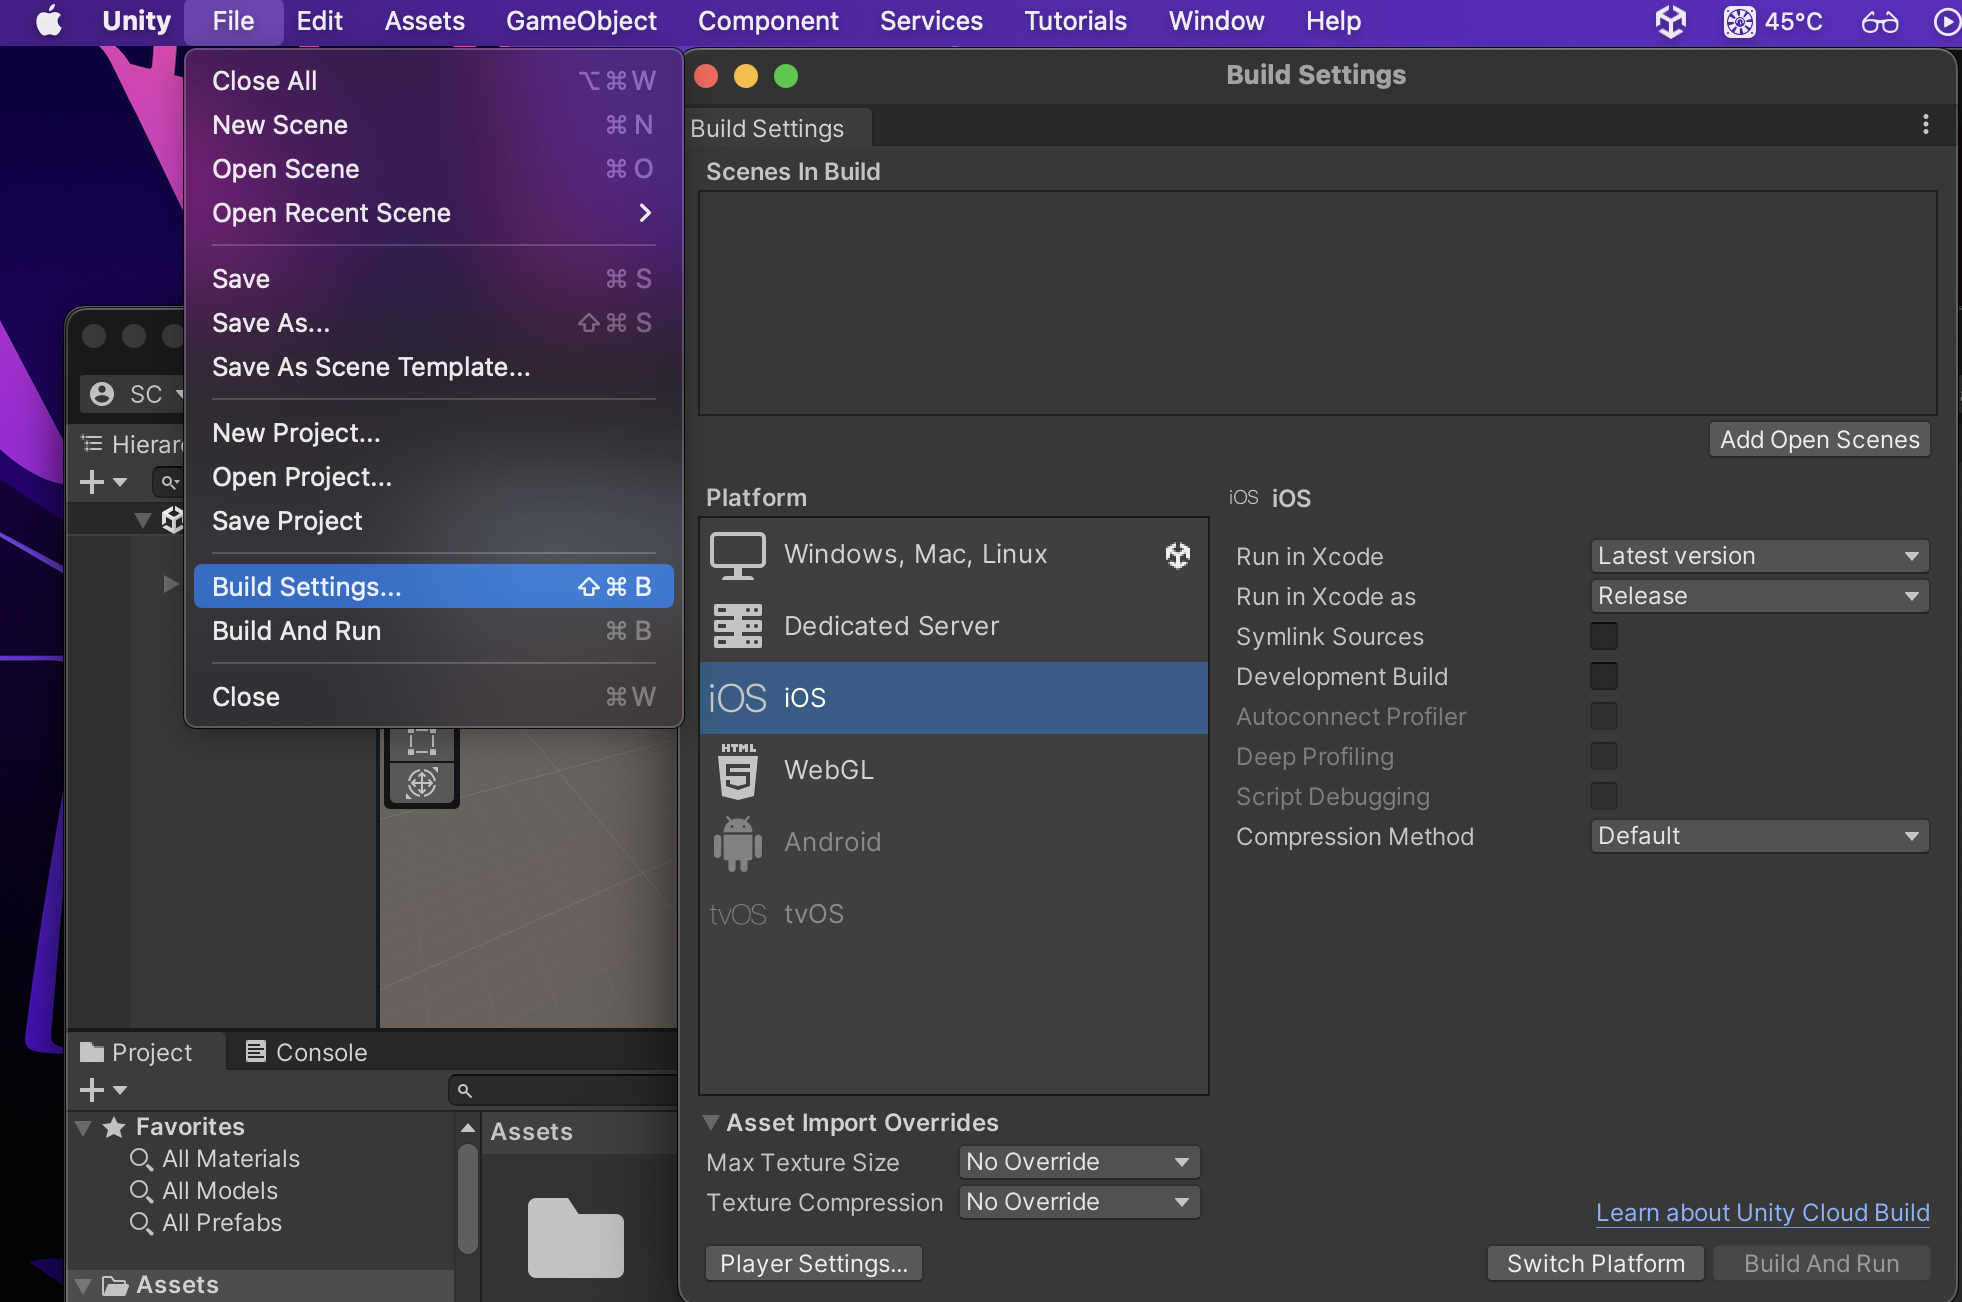Select Android platform
The height and width of the screenshot is (1302, 1962).
pos(954,842)
